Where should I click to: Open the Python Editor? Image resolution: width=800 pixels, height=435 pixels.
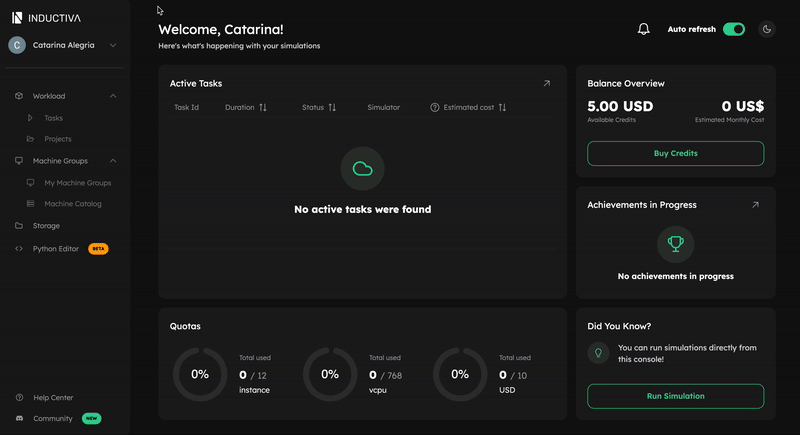pyautogui.click(x=56, y=248)
